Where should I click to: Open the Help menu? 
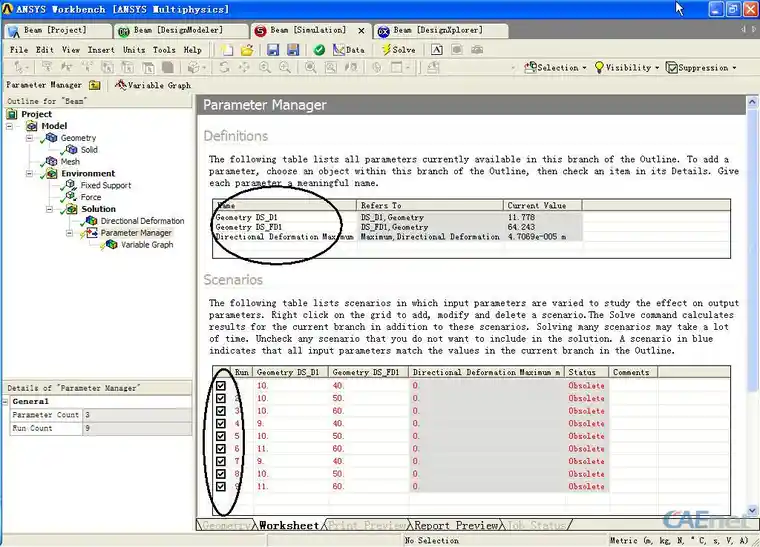click(192, 50)
